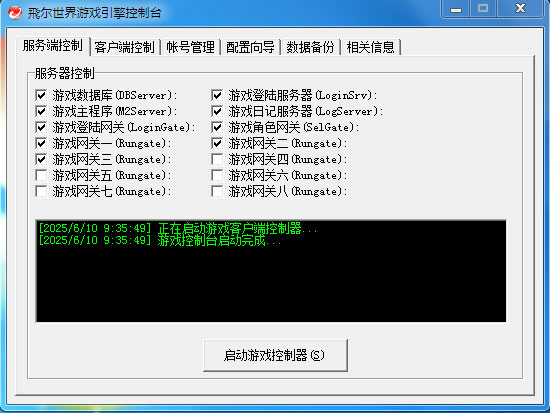This screenshot has width=550, height=413.
Task: Switch to 数据备份 tab
Action: [310, 47]
